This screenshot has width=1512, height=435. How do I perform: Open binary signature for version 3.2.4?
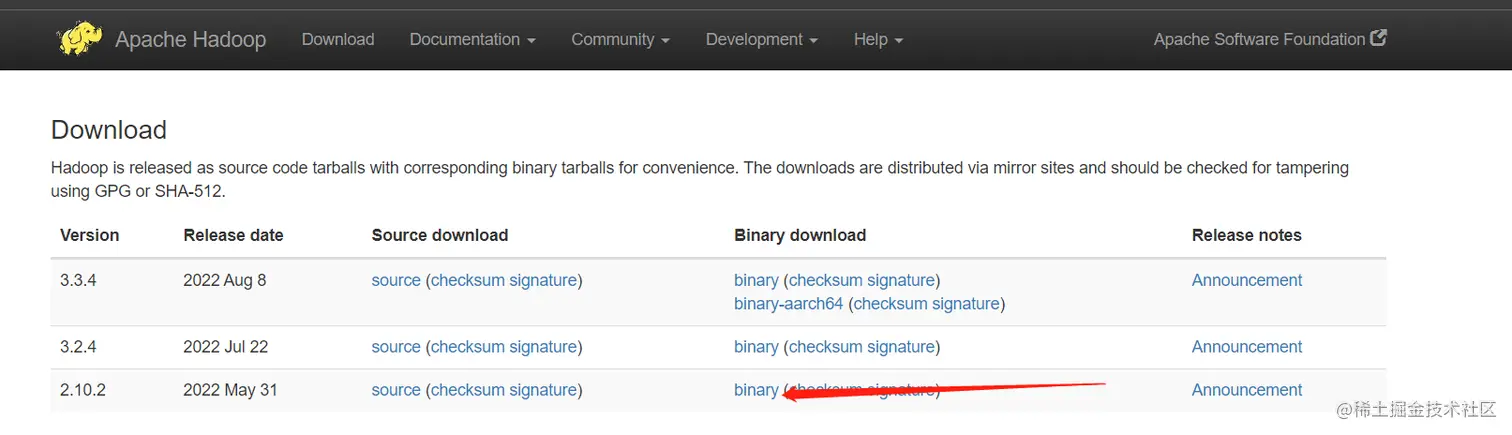pos(902,348)
